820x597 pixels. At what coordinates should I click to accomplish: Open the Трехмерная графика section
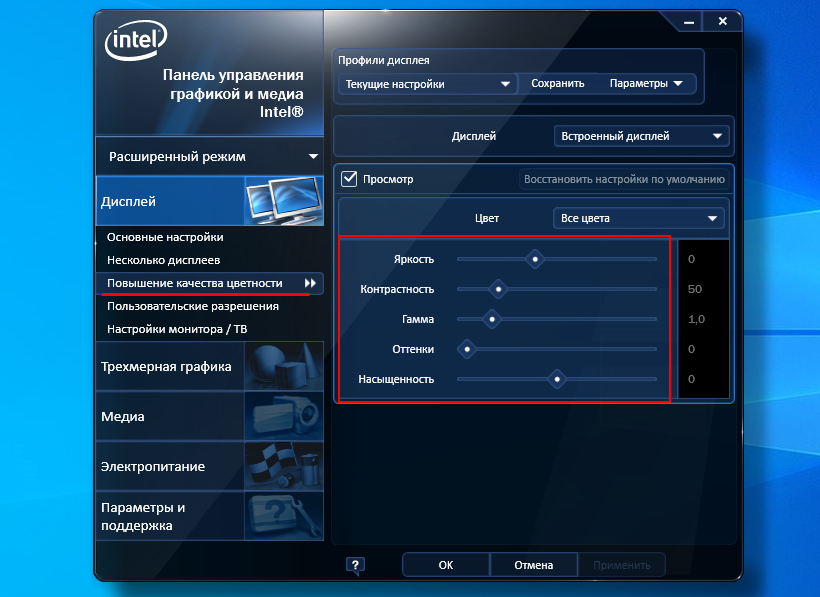[x=210, y=366]
